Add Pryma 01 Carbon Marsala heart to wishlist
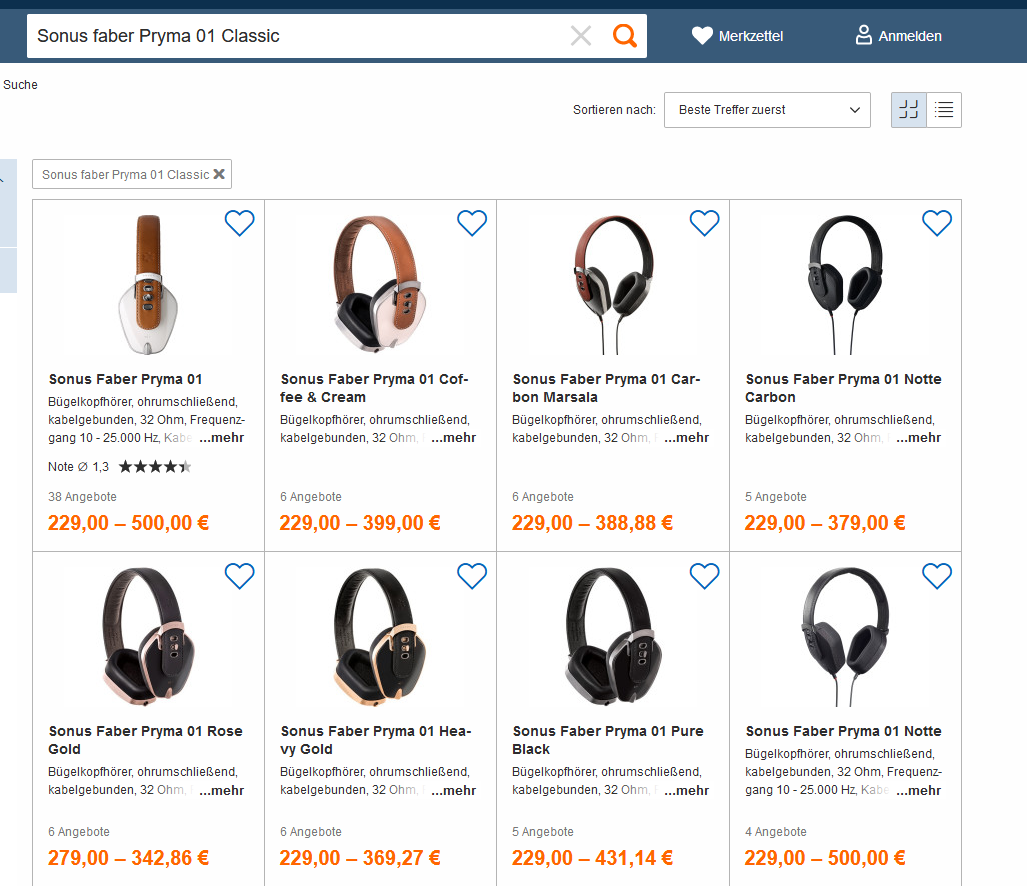Screen dimensions: 1027x886 (x=705, y=223)
